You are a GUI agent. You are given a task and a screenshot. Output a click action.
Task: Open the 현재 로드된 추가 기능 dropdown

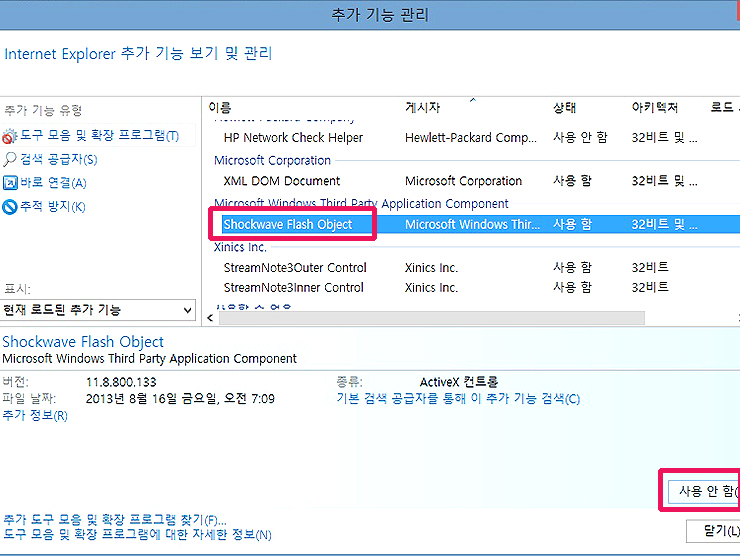click(98, 310)
